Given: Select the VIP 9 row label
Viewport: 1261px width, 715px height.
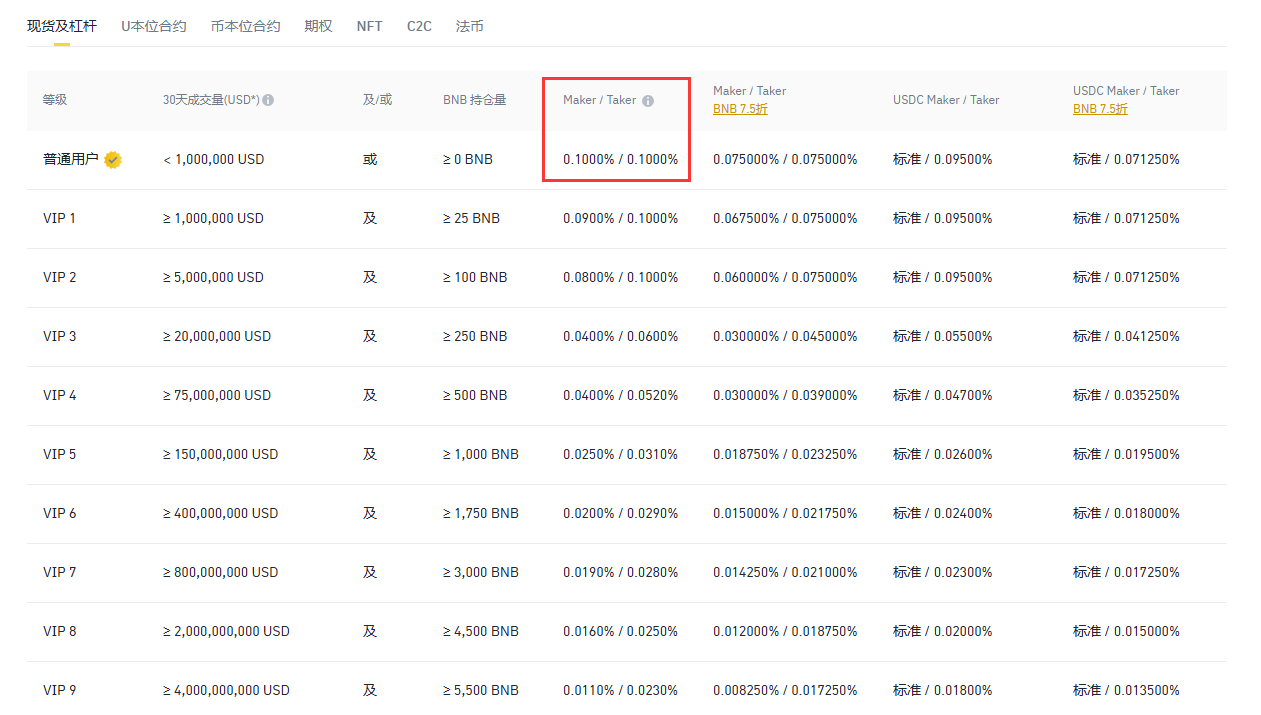Looking at the screenshot, I should [60, 690].
